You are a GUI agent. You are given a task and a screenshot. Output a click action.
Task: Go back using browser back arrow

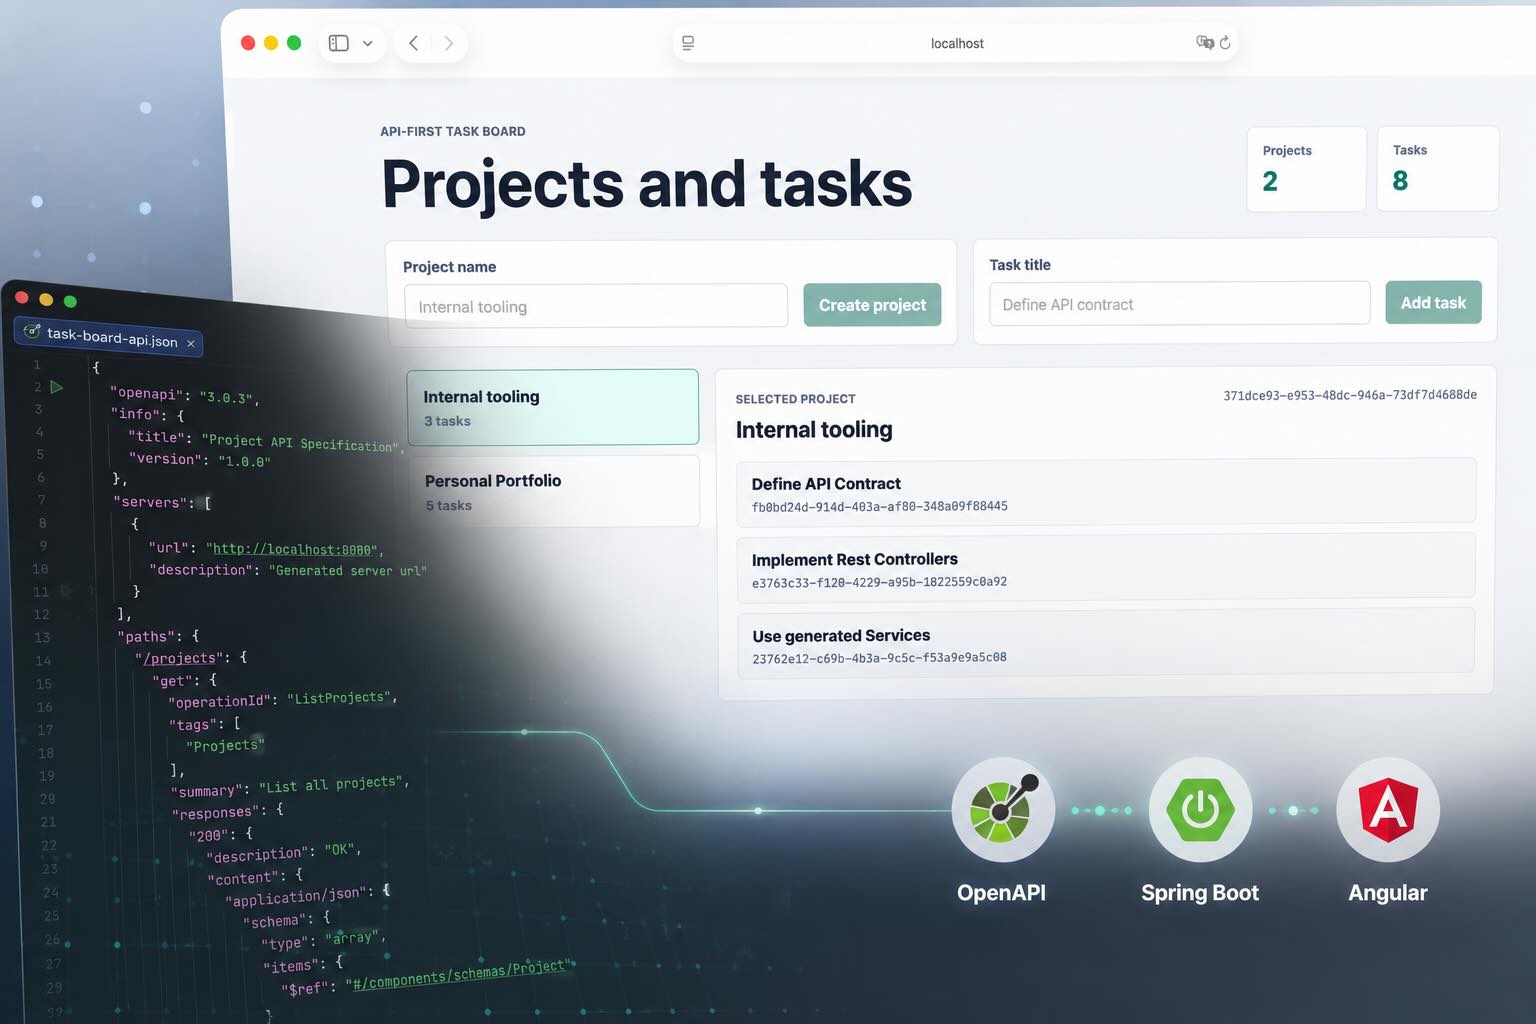413,43
